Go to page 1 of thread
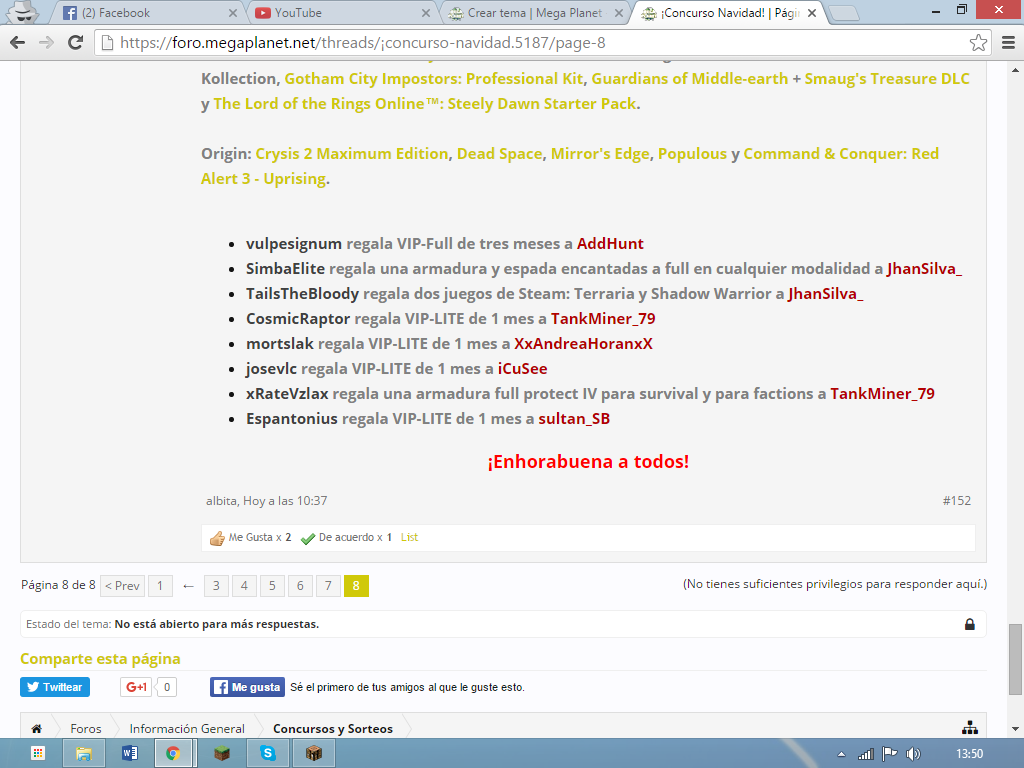Viewport: 1024px width, 768px height. [x=160, y=586]
